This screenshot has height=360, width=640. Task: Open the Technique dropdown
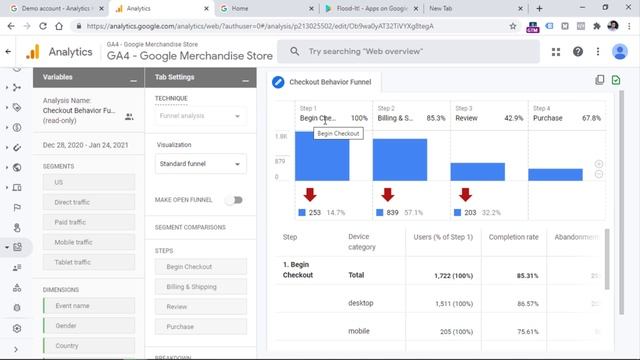[x=200, y=116]
